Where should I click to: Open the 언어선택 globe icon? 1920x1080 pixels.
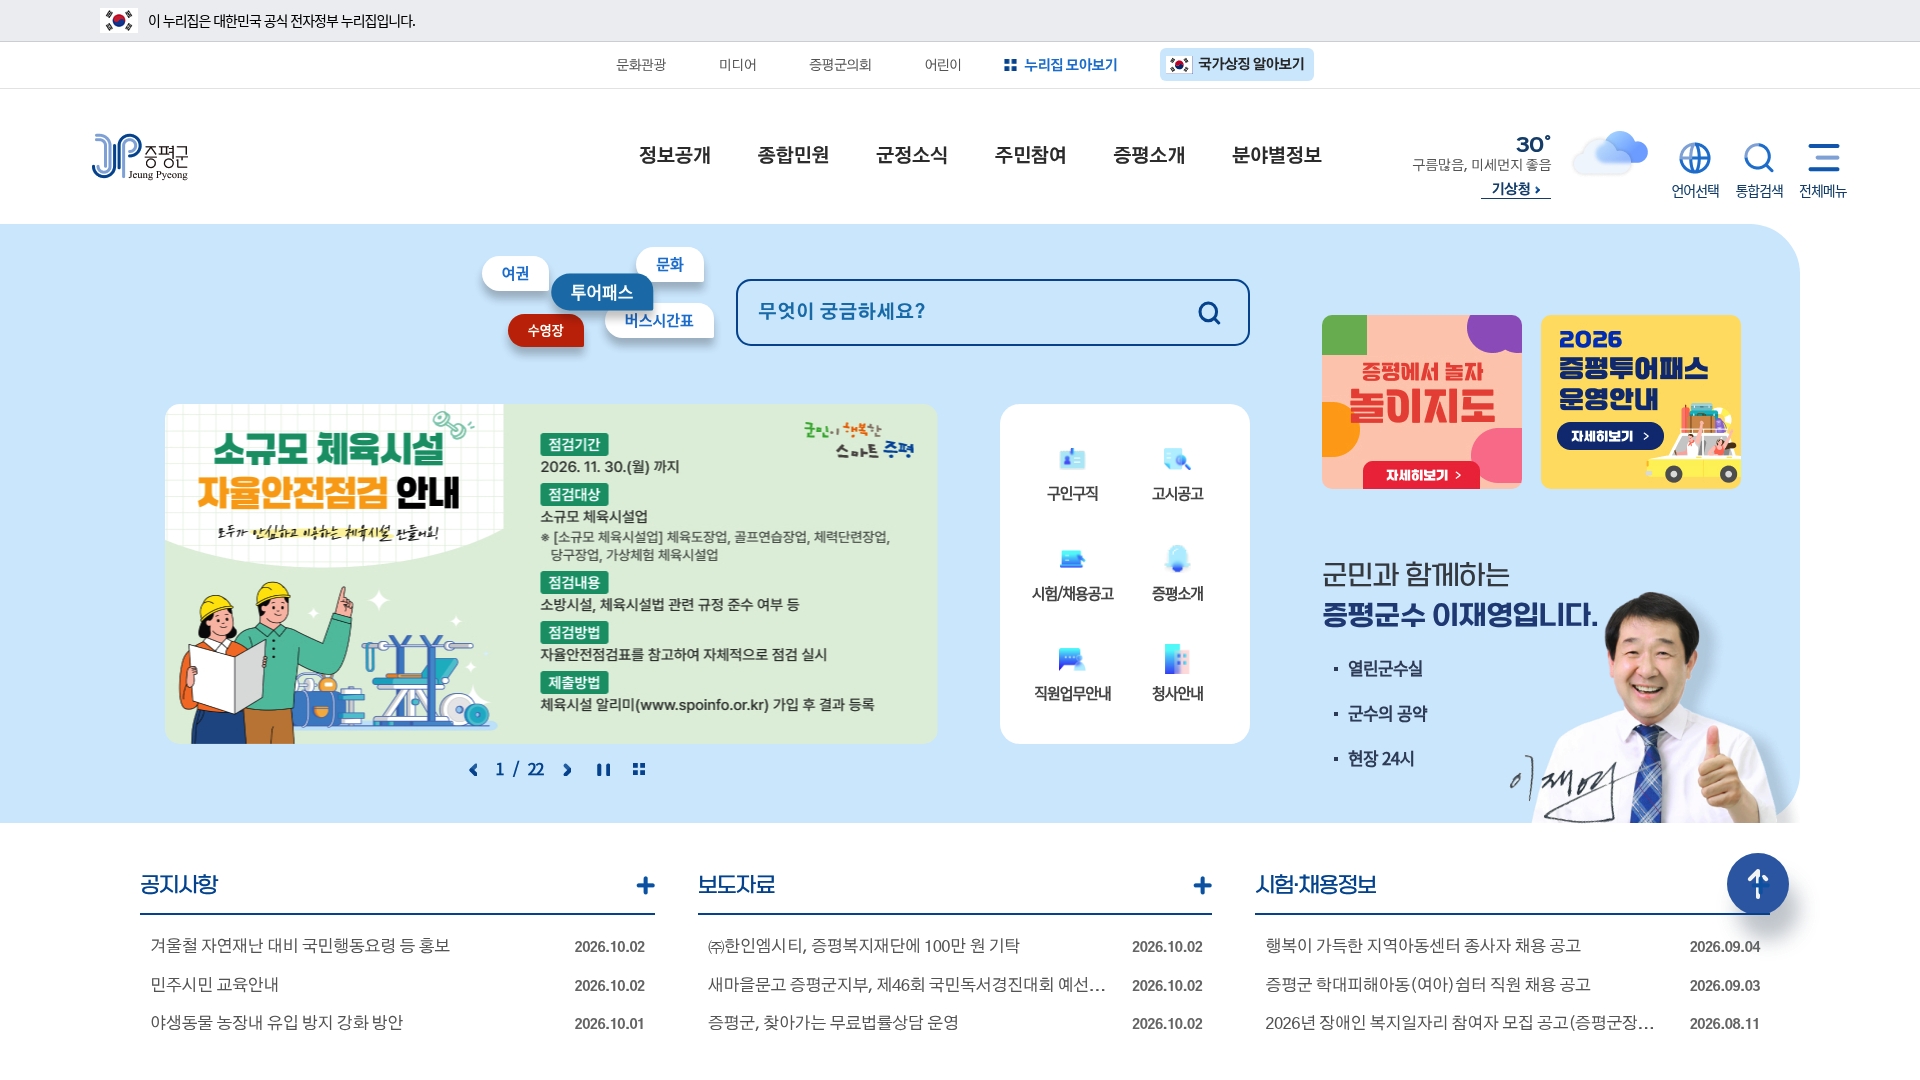coord(1695,158)
